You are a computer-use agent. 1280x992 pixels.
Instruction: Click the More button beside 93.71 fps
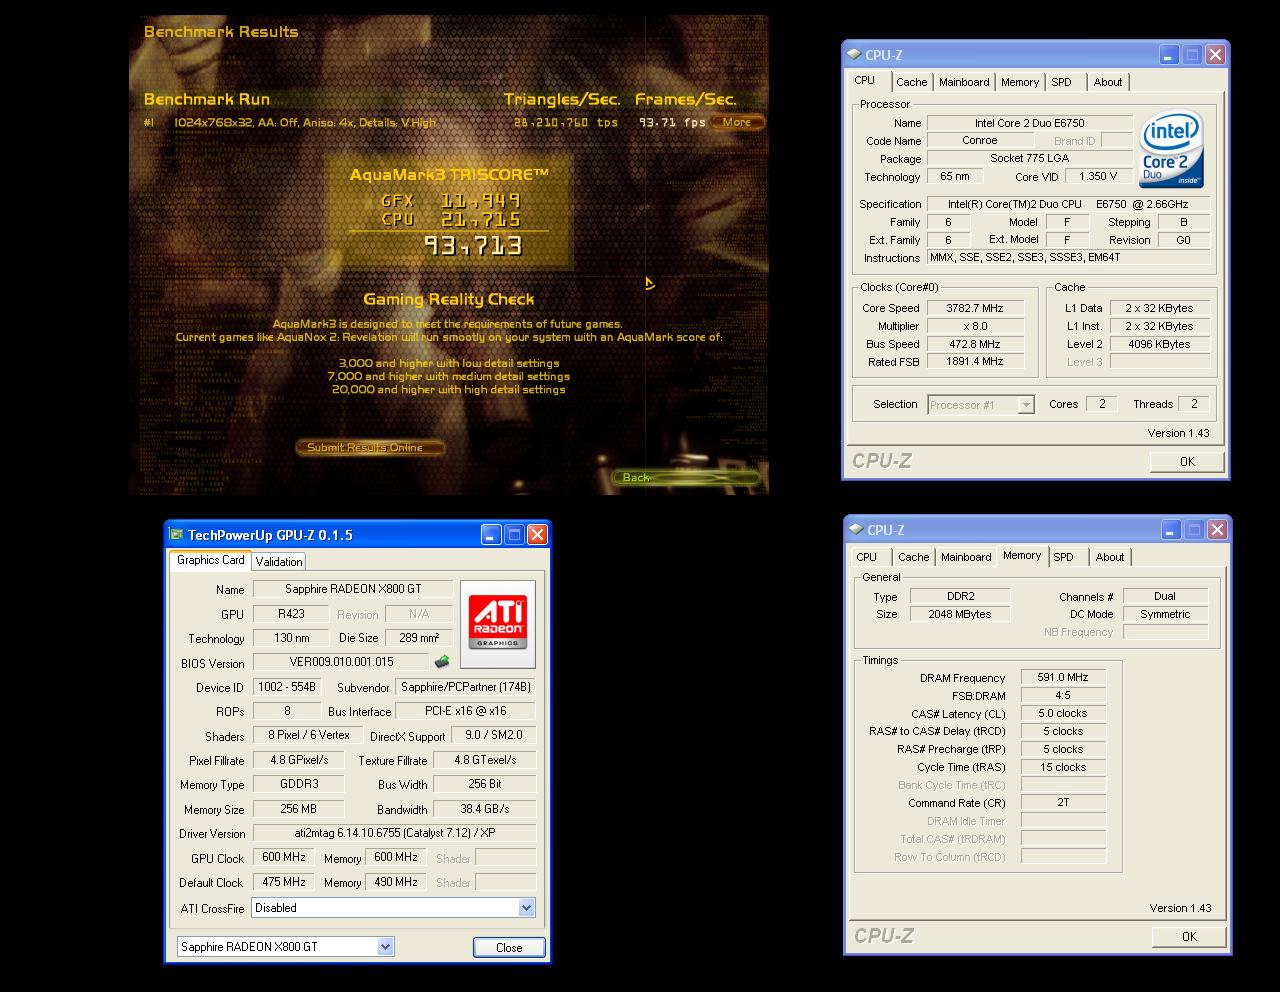pyautogui.click(x=738, y=122)
